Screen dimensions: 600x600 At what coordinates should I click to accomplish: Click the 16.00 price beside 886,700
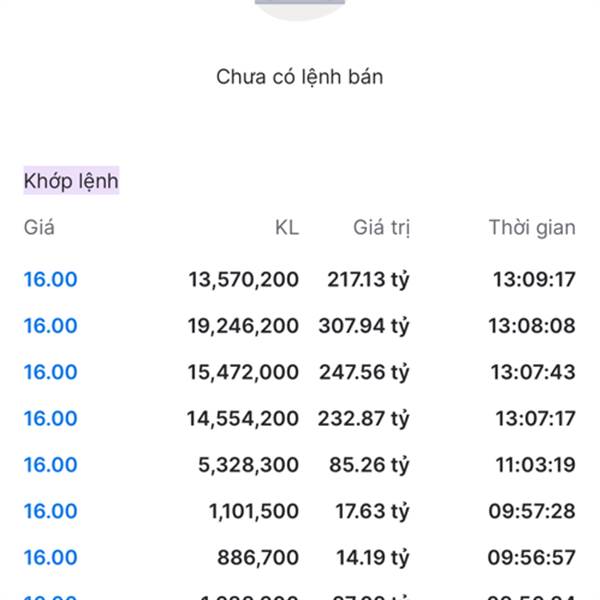[x=51, y=557]
